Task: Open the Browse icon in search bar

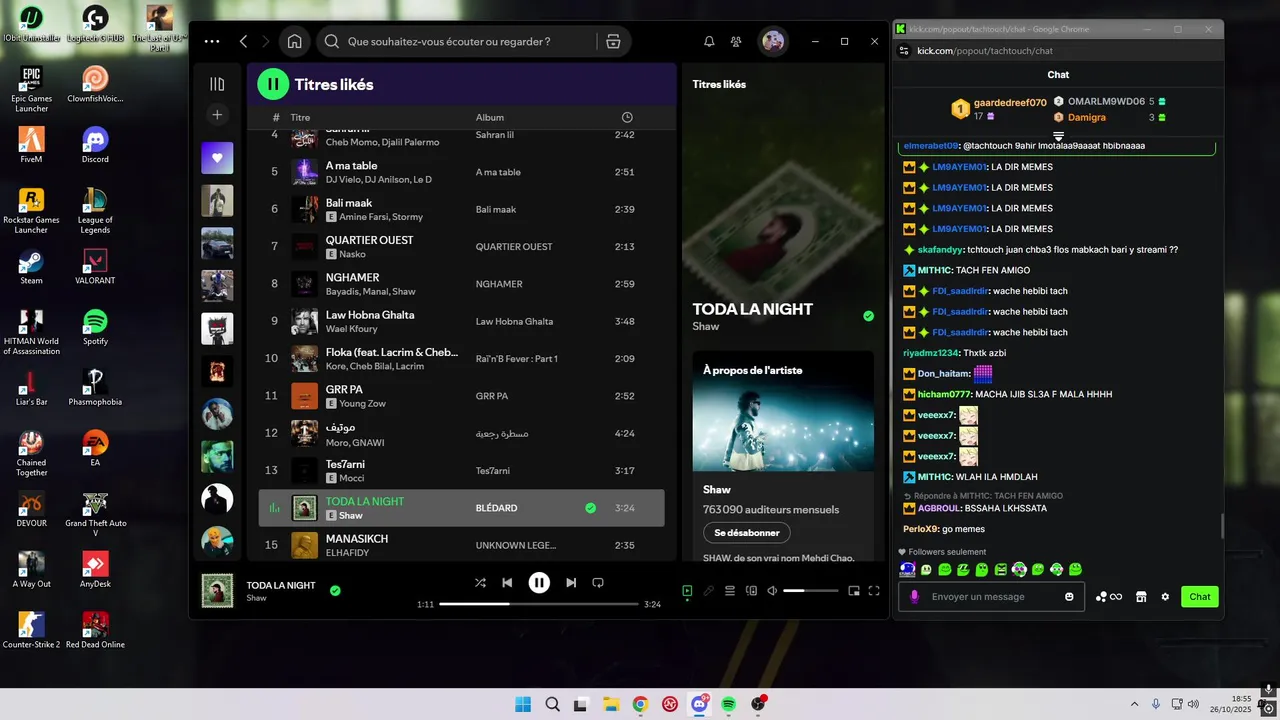Action: coord(613,42)
